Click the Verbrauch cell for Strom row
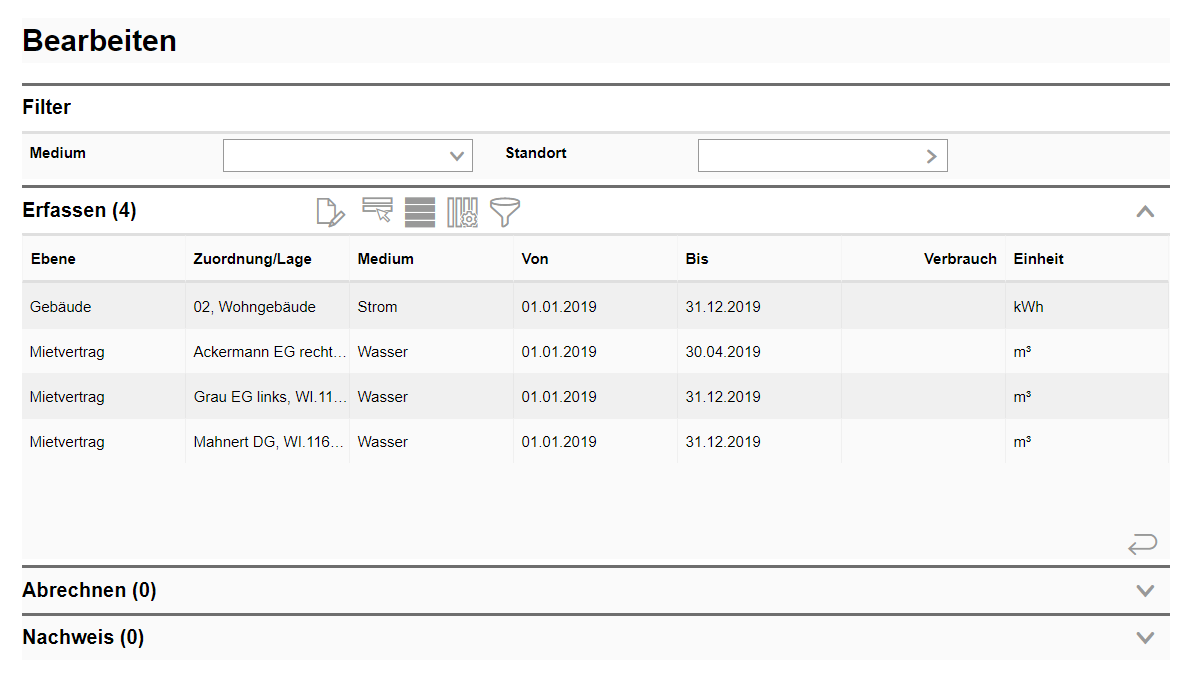 tap(922, 307)
